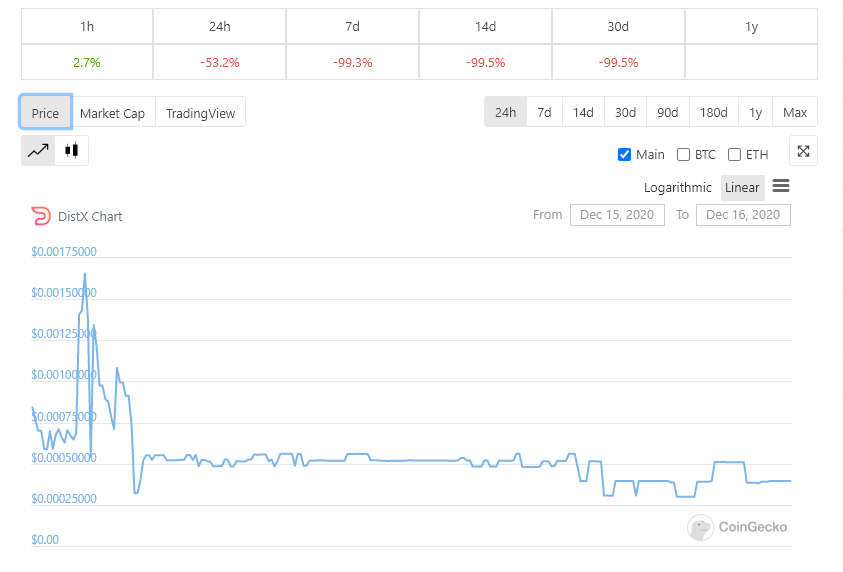Uncheck the Main currency checkbox
This screenshot has width=843, height=572.
point(624,155)
